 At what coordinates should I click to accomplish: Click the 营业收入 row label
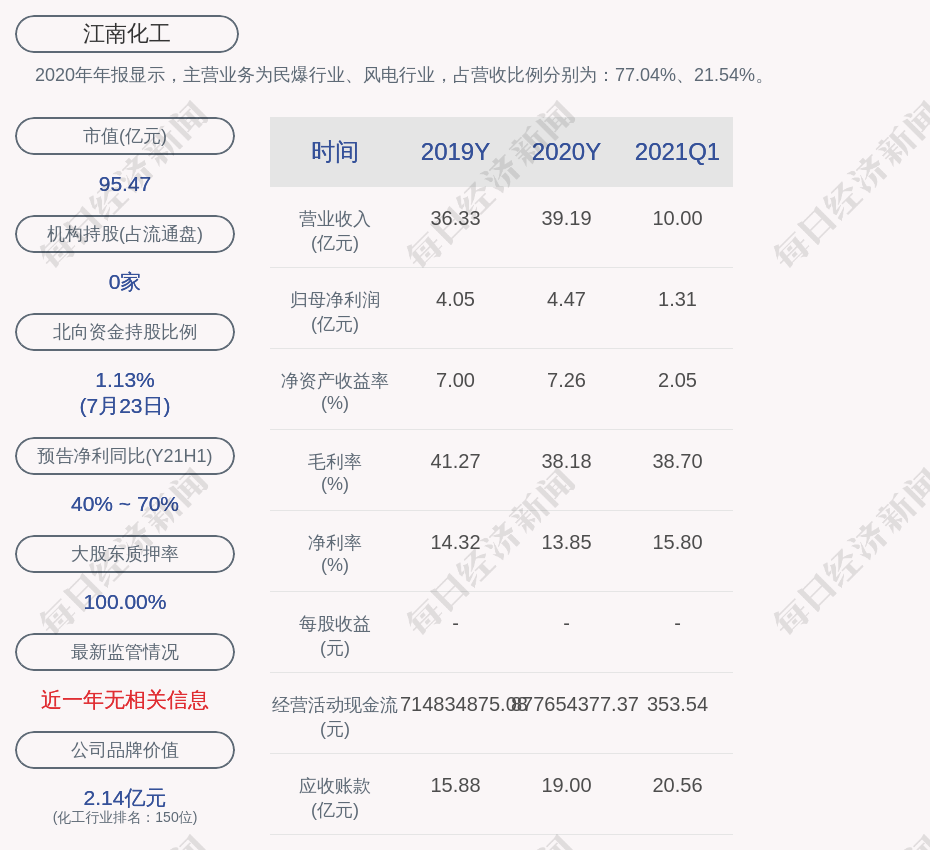coord(335,231)
